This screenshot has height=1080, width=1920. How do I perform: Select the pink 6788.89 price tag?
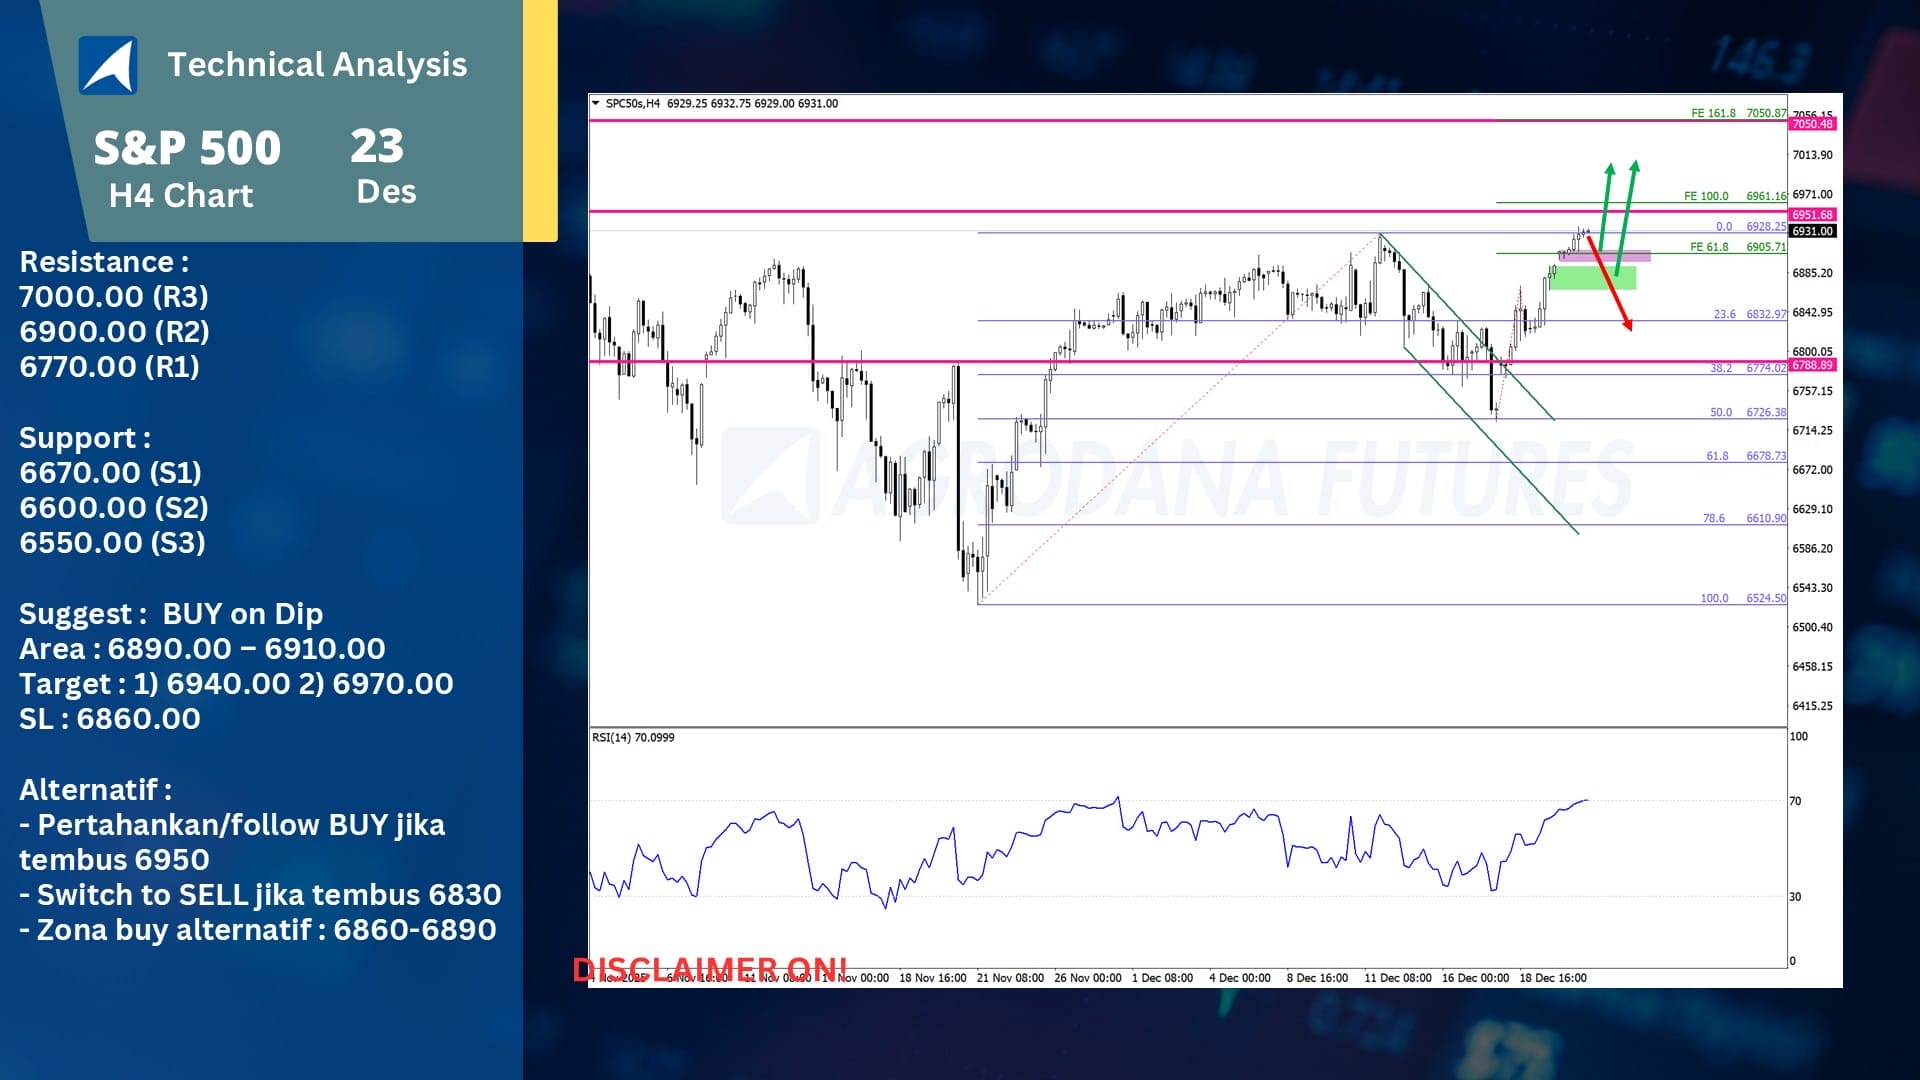point(1812,365)
